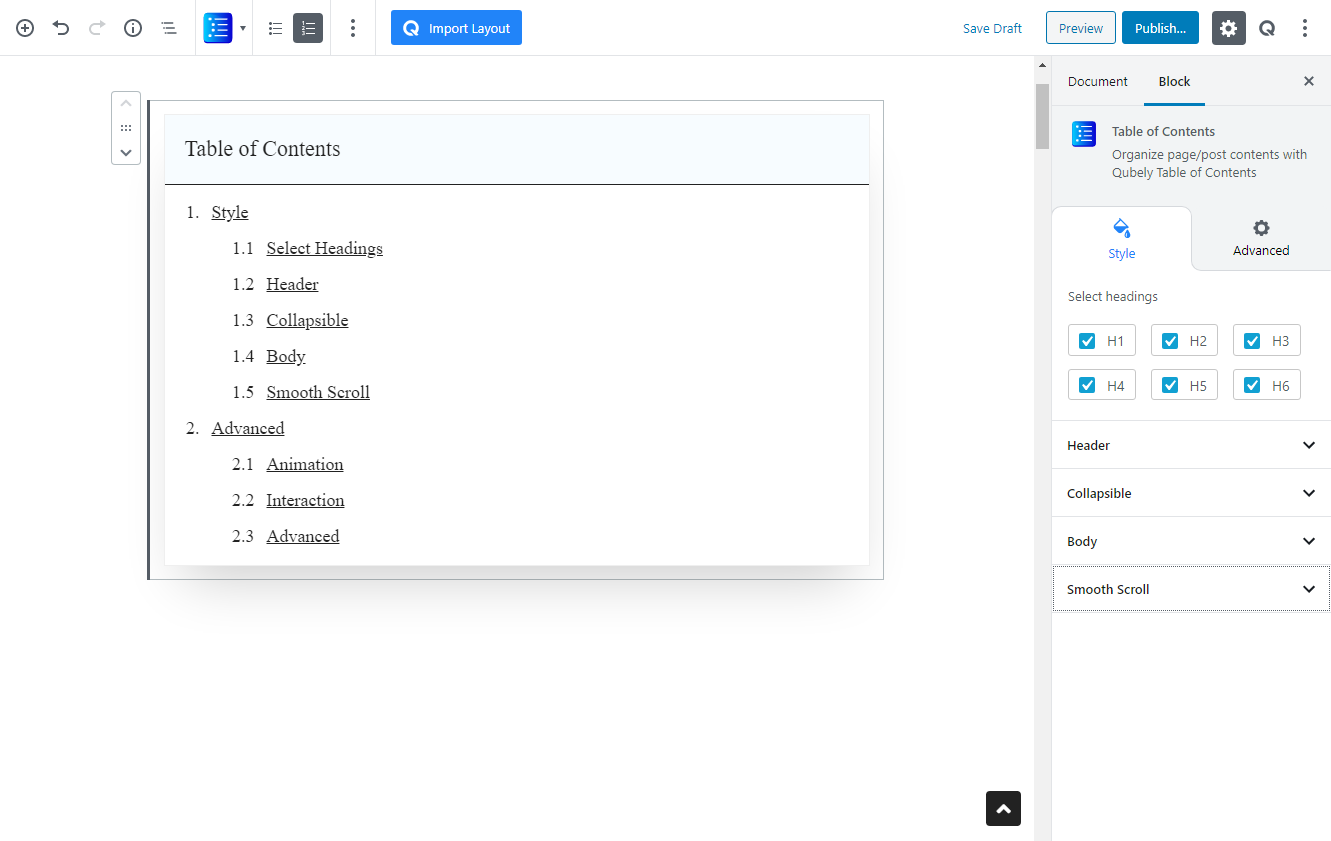Click the Body link in contents list

click(x=286, y=356)
